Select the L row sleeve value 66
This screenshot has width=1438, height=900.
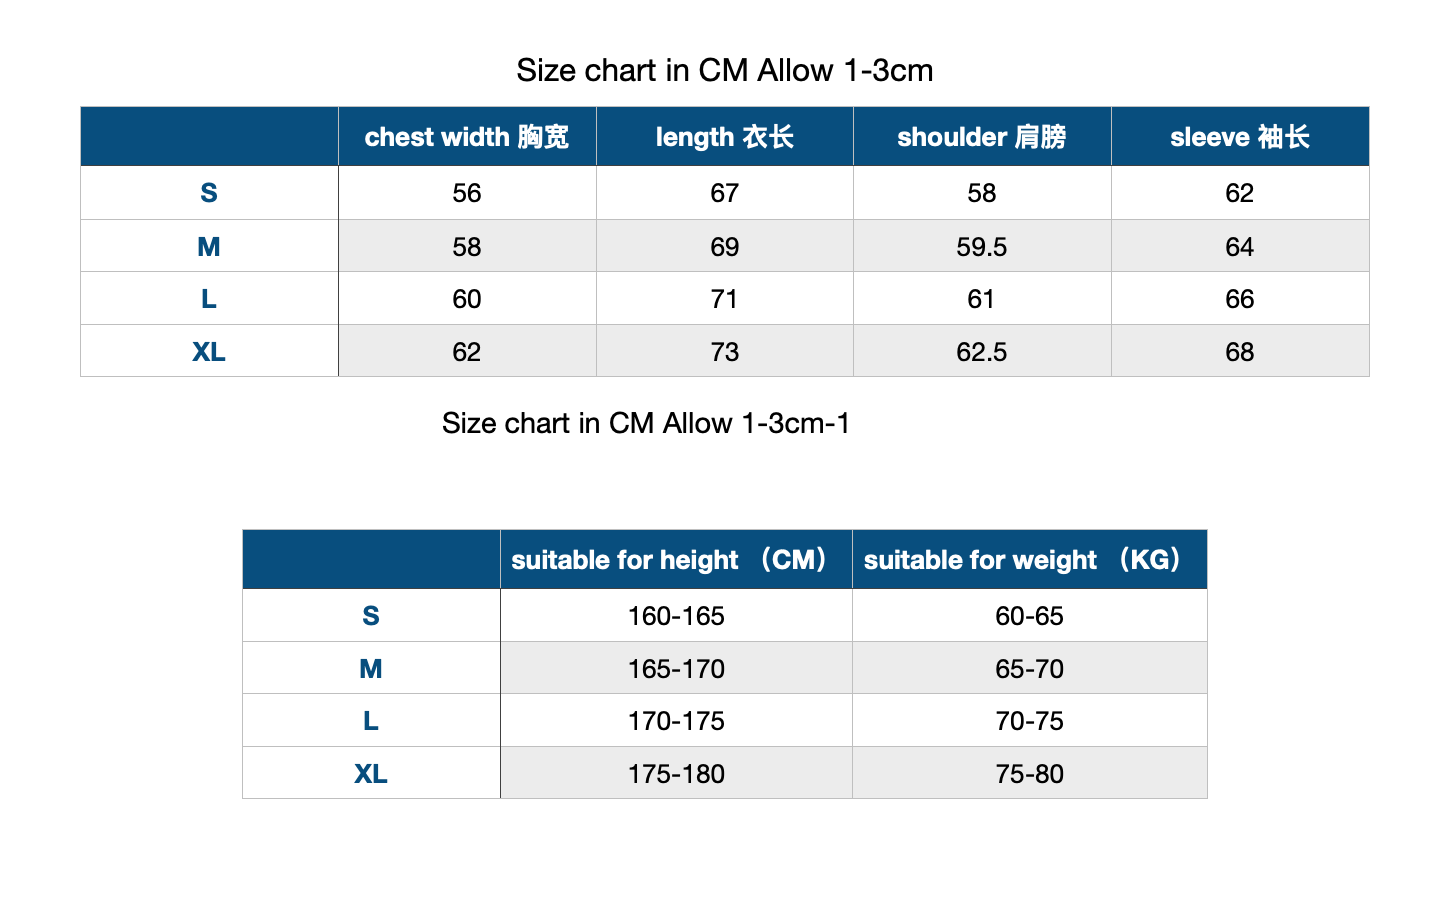[x=1239, y=299]
